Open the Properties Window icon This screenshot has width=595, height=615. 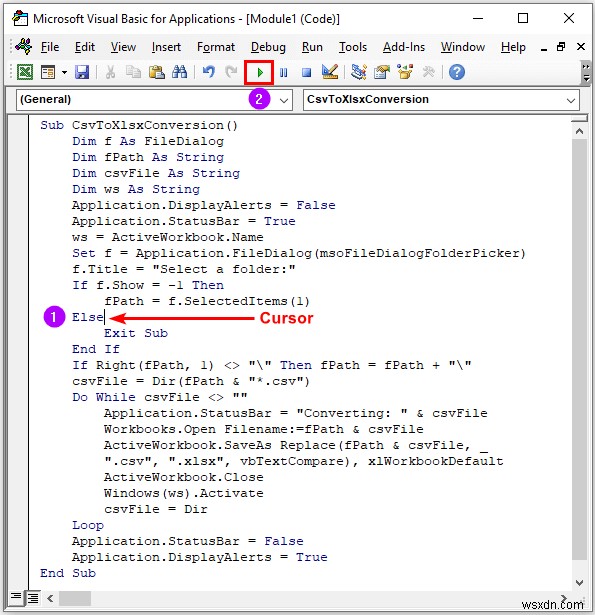pos(382,73)
